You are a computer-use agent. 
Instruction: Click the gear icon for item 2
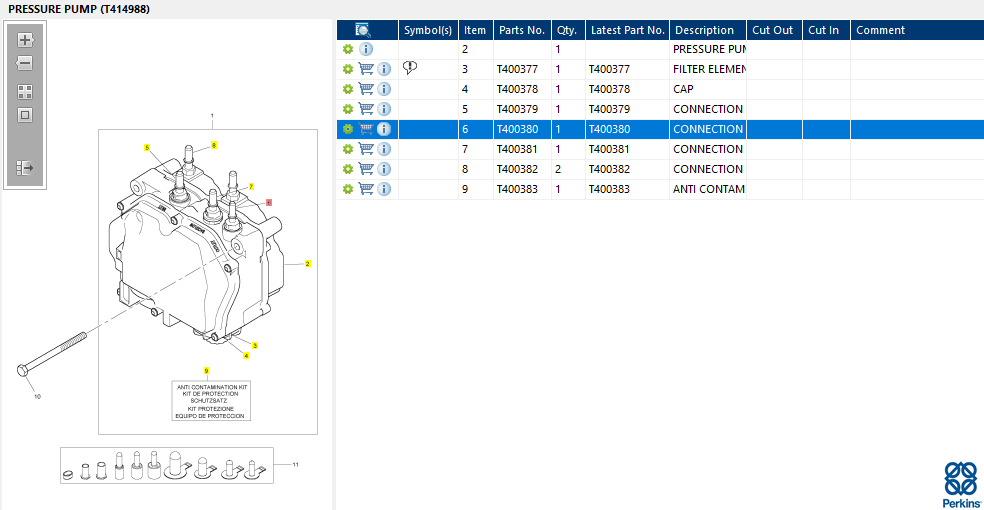[x=348, y=49]
